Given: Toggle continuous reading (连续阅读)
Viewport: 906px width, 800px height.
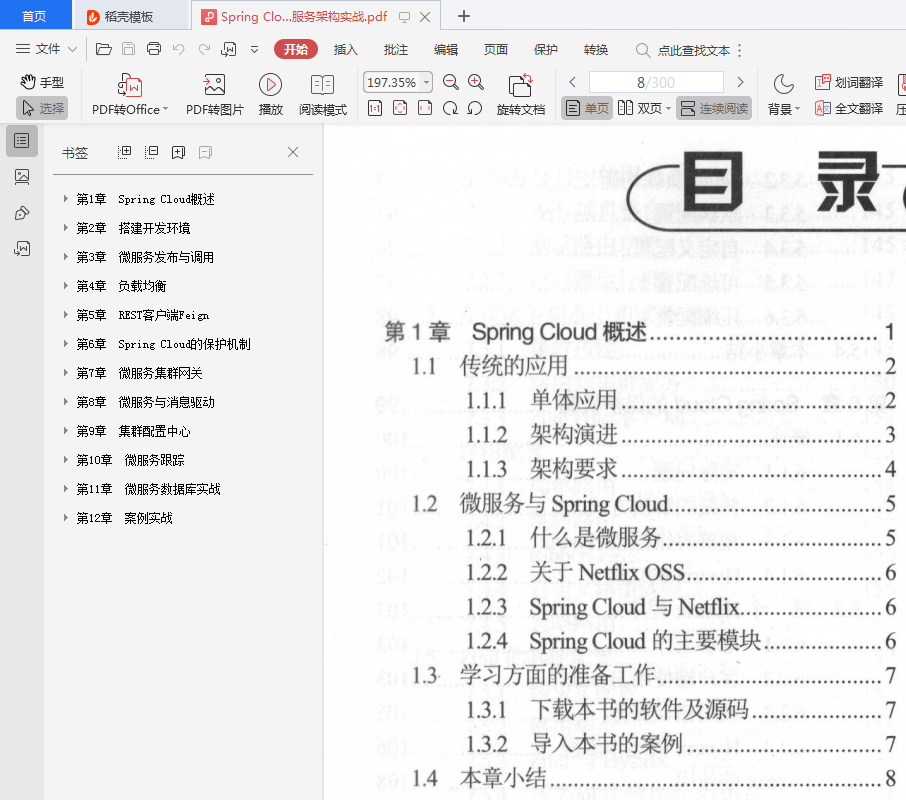Looking at the screenshot, I should pyautogui.click(x=714, y=108).
